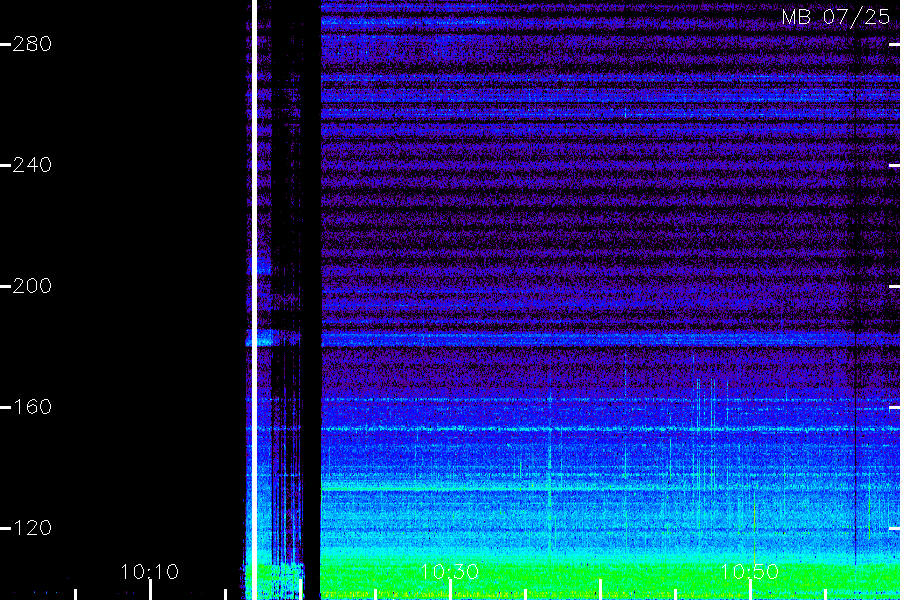Click the 10:10 time axis label

pos(149,572)
